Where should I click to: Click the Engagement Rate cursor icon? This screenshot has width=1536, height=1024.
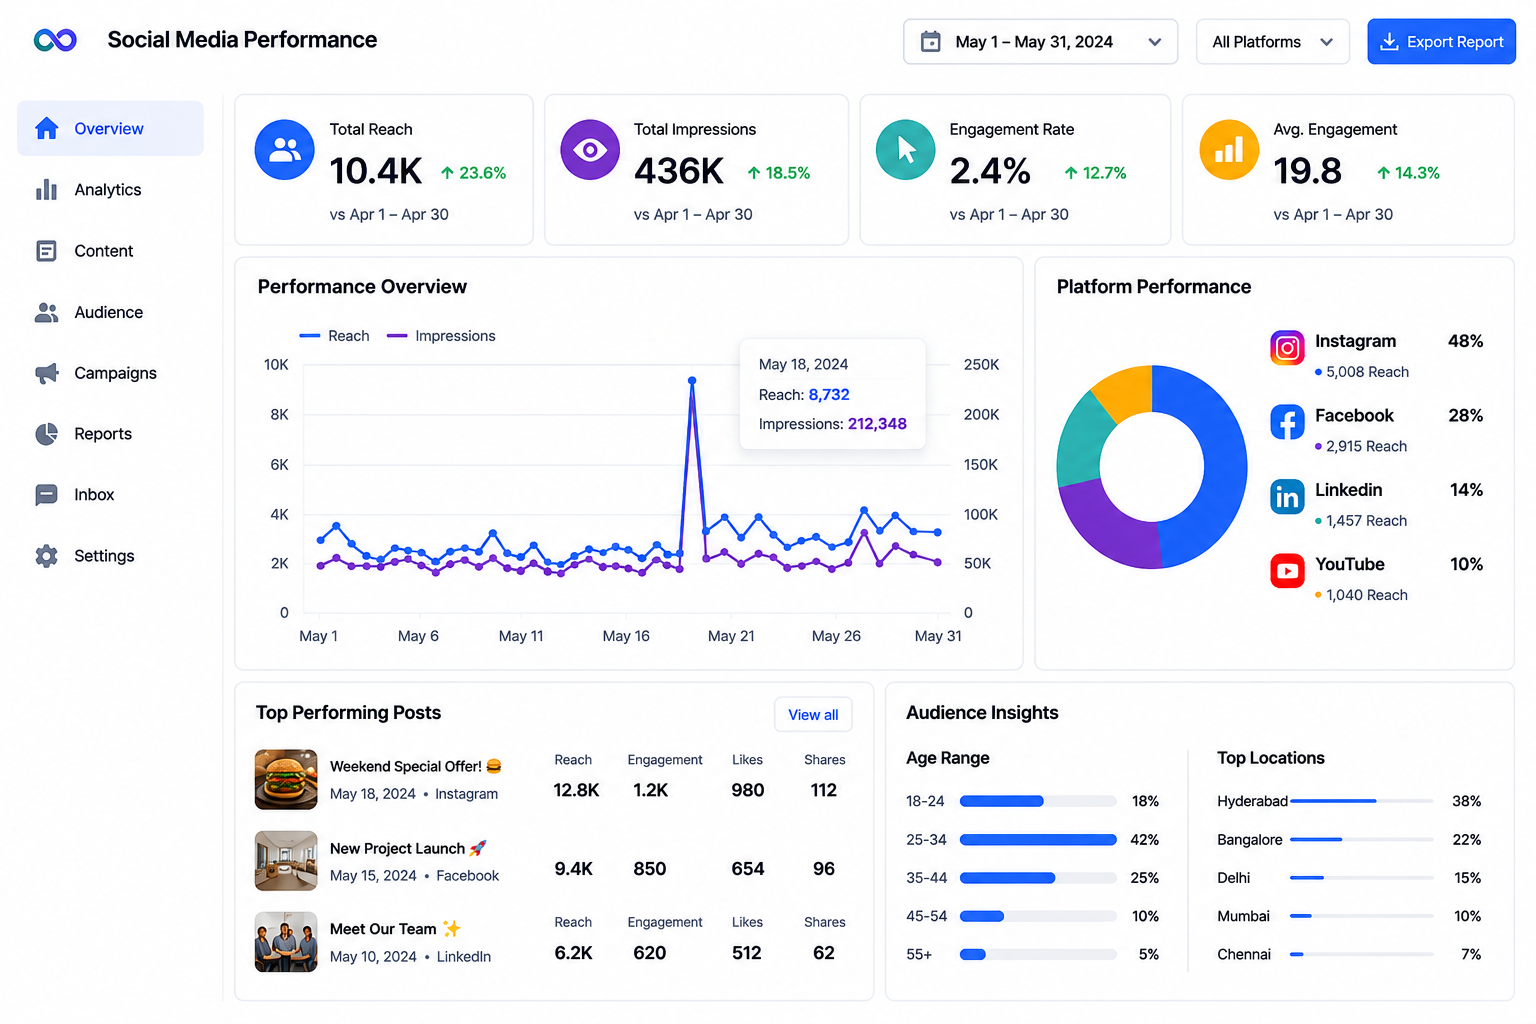click(906, 150)
